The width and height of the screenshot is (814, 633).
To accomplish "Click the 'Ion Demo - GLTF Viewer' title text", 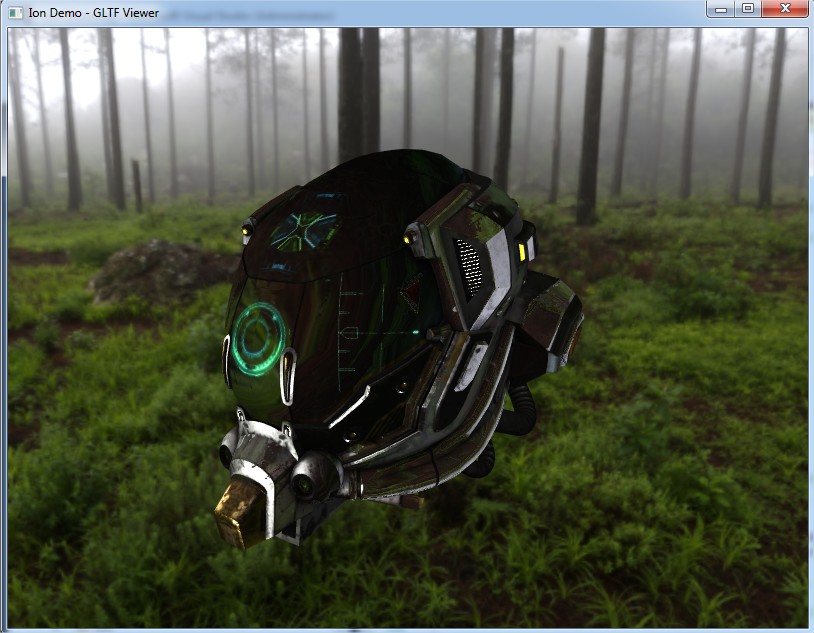I will (x=93, y=12).
